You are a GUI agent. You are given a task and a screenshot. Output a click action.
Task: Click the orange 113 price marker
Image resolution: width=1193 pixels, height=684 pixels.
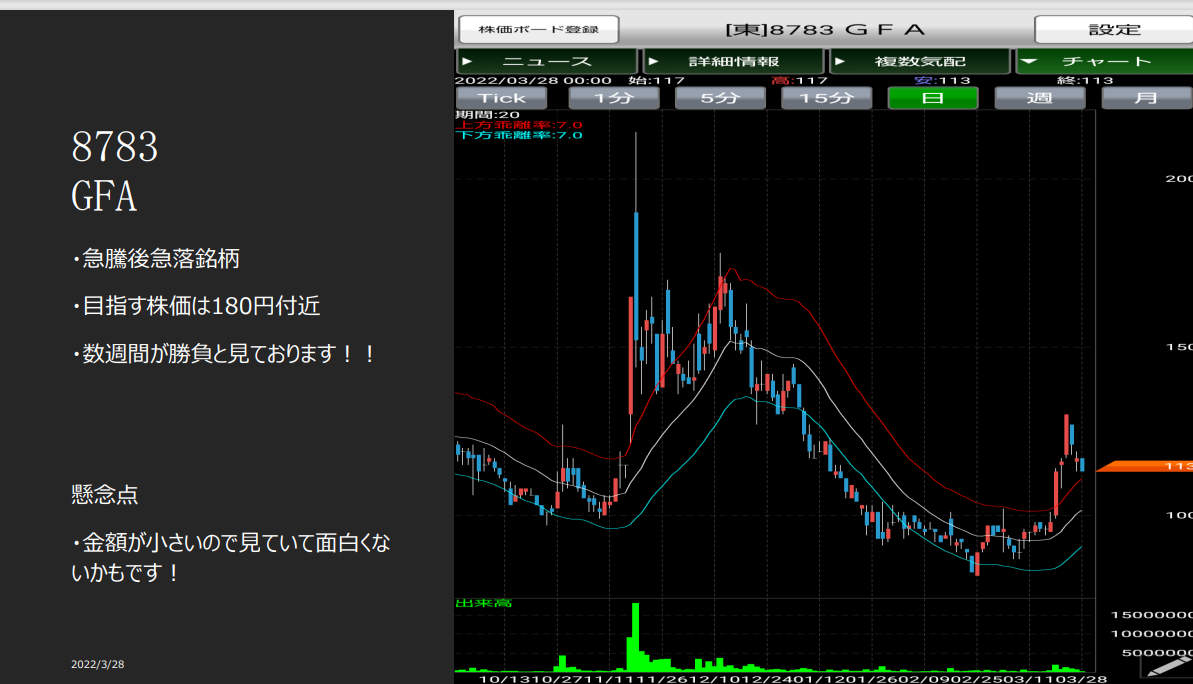click(1144, 466)
